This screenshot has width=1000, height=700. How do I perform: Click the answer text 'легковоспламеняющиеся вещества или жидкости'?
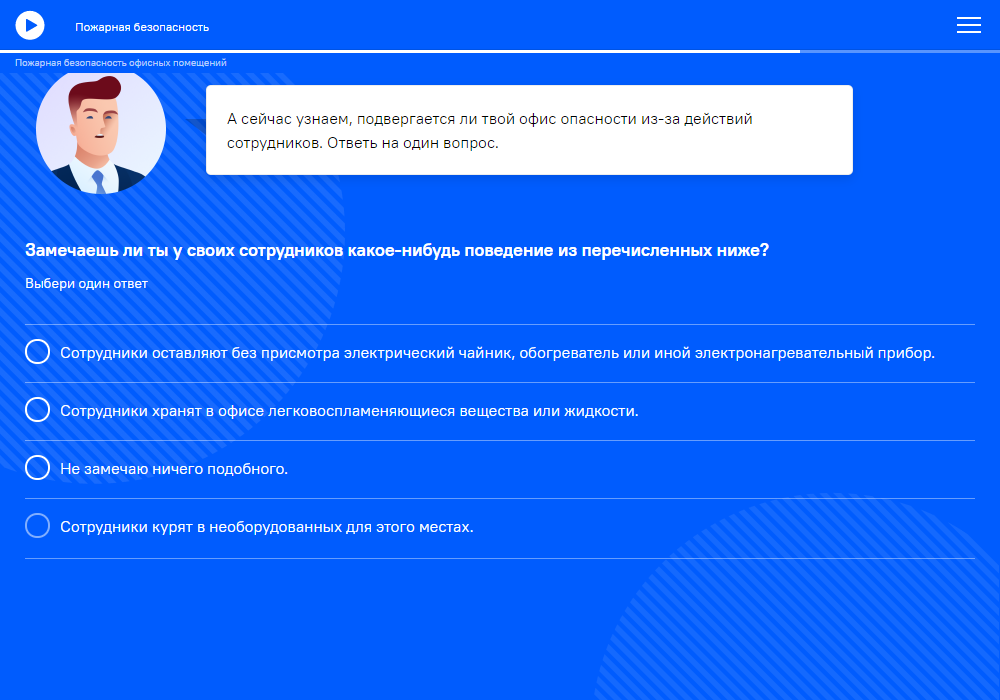(x=349, y=411)
